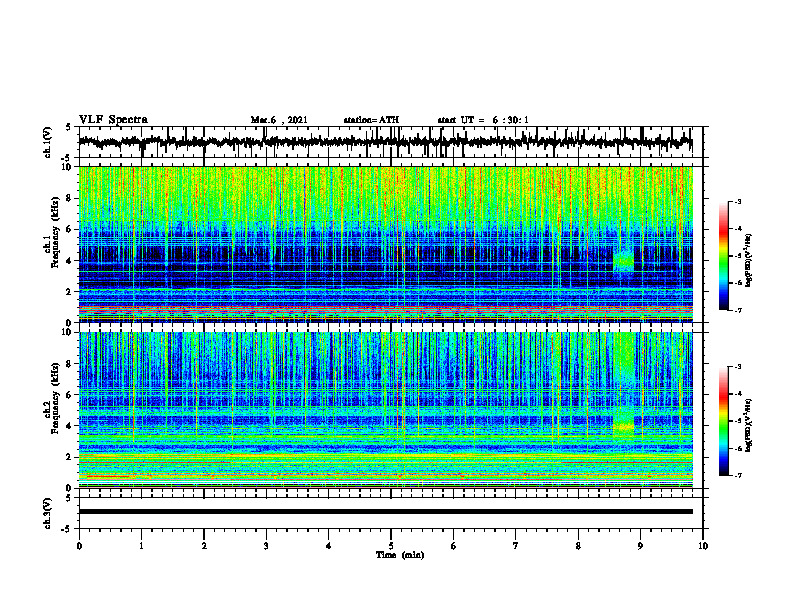This screenshot has width=792, height=612.
Task: Click the ch.1 spectrogram color scale bar
Action: (723, 256)
